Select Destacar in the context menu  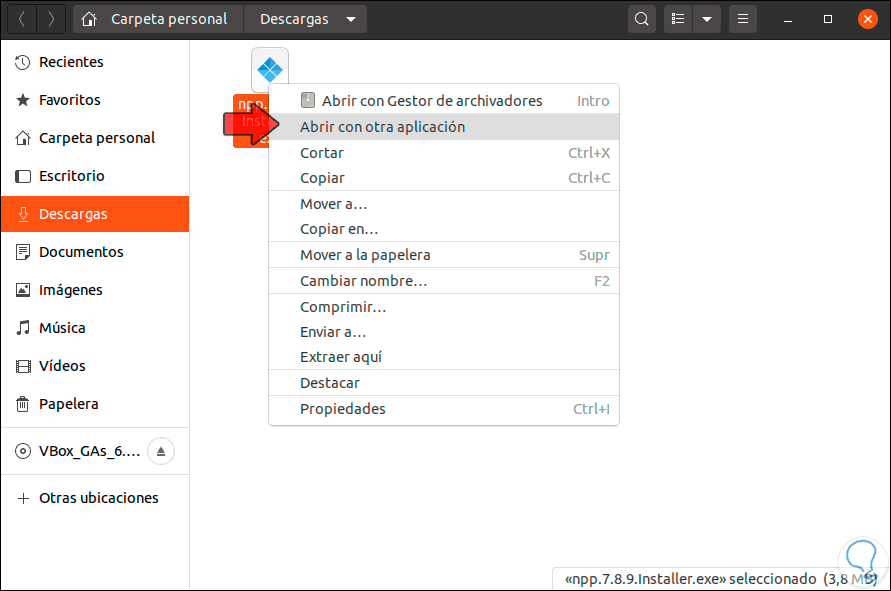click(x=444, y=383)
